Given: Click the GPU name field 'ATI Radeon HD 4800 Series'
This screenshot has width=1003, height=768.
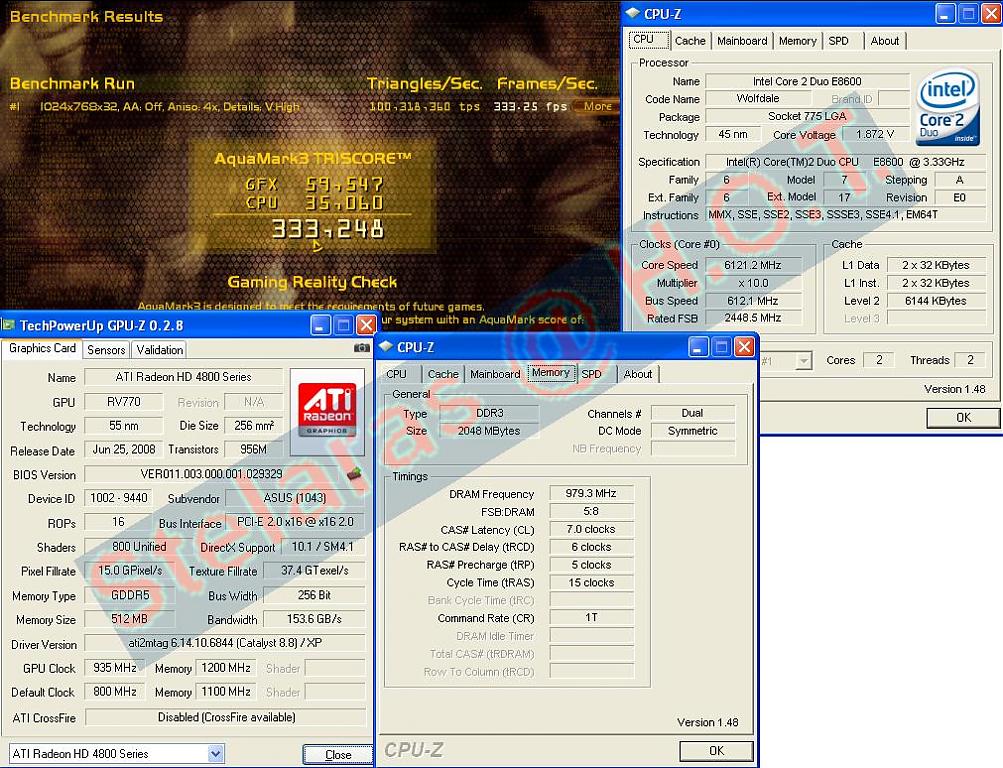Looking at the screenshot, I should pyautogui.click(x=184, y=377).
